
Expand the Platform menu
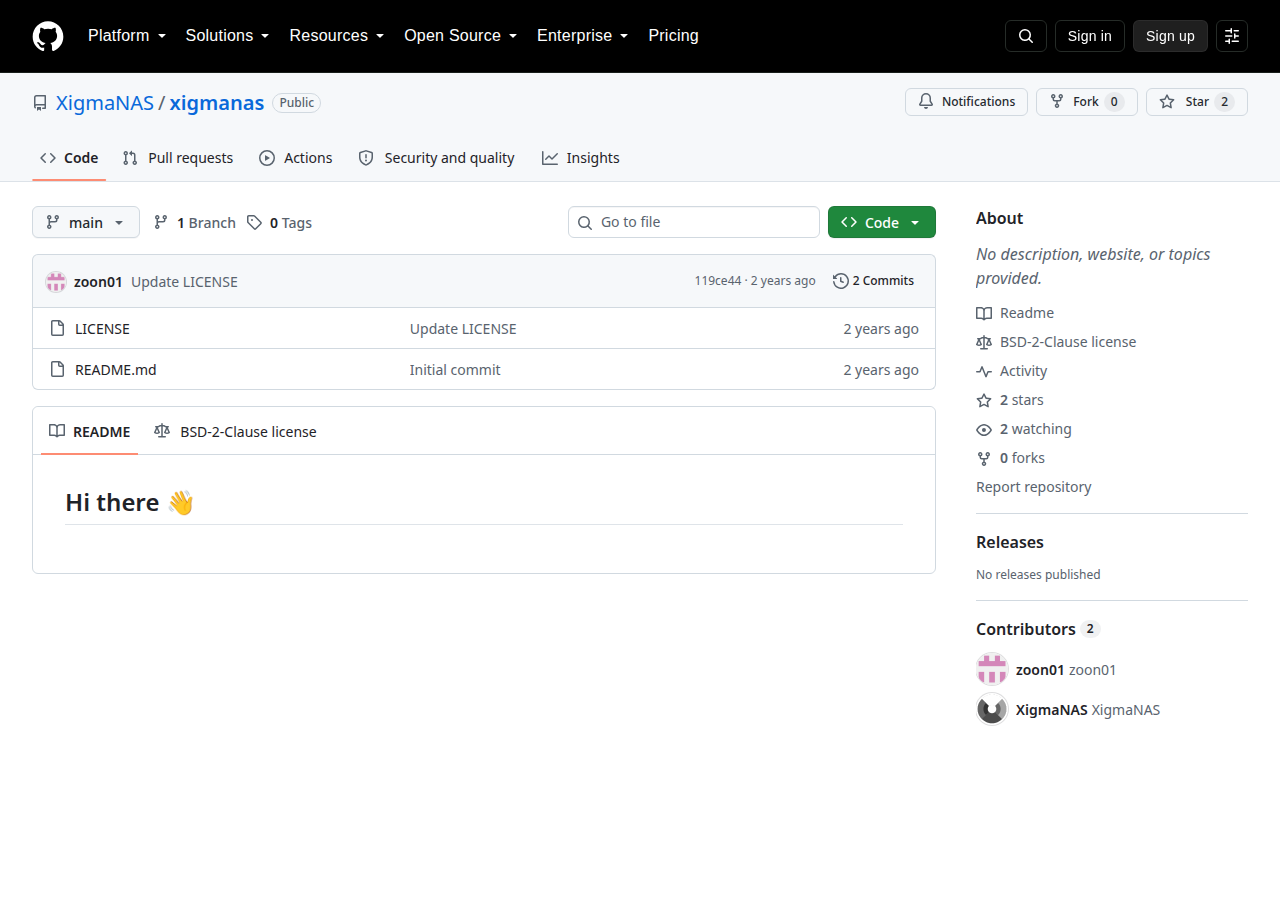tap(127, 36)
